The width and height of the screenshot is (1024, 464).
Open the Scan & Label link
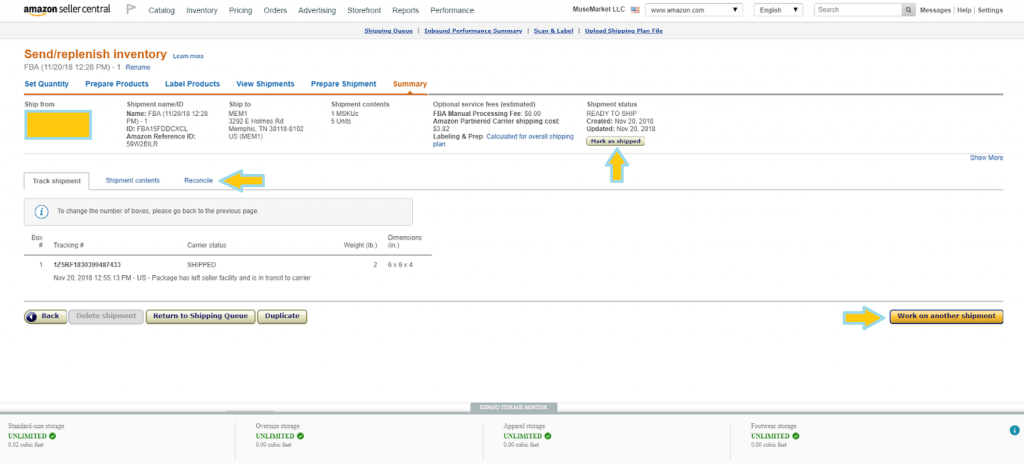(x=553, y=31)
